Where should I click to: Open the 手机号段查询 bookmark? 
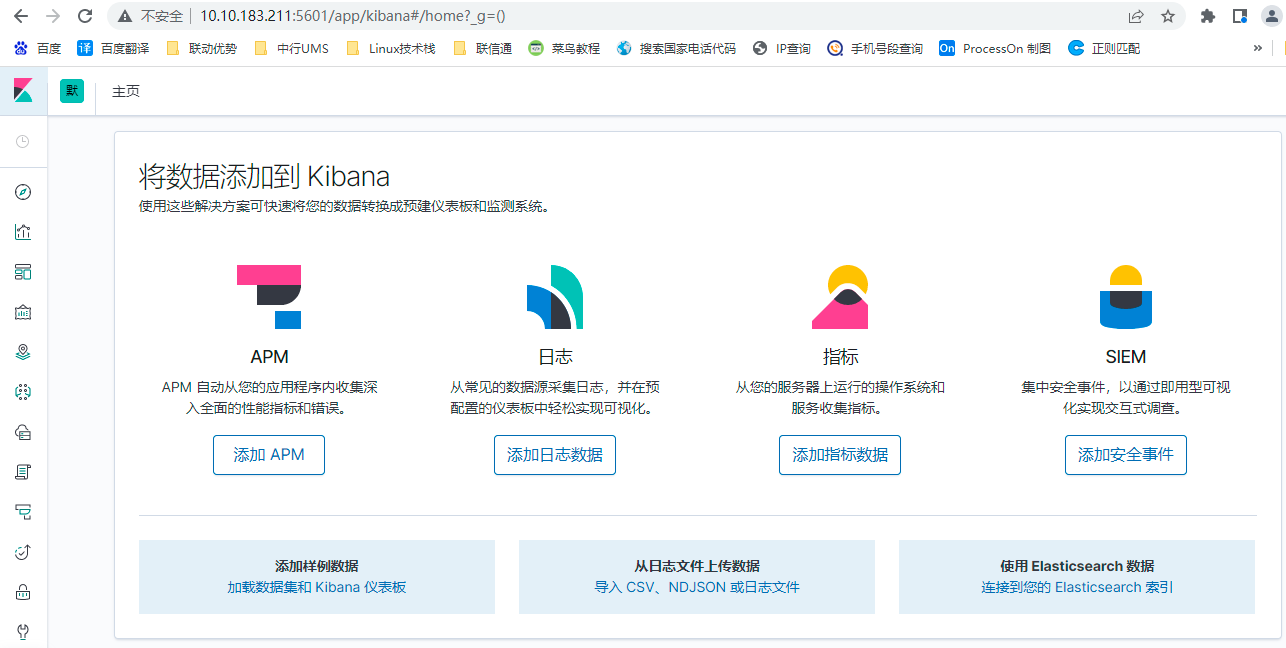click(875, 48)
